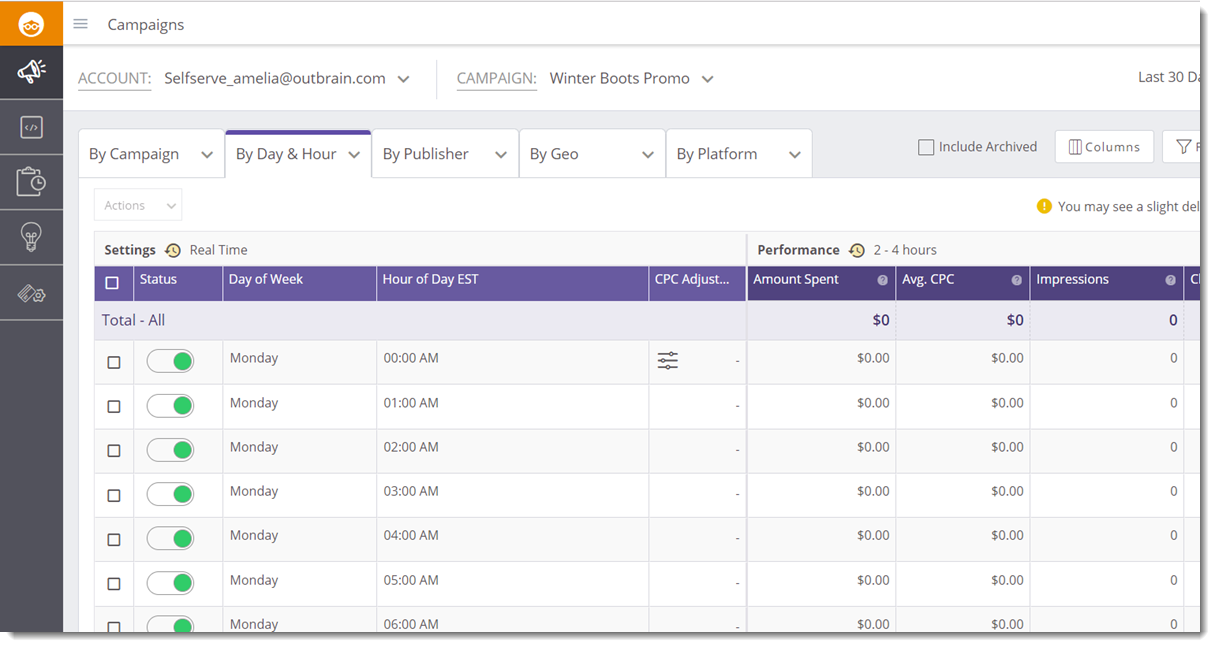This screenshot has height=647, width=1215.
Task: Switch to the By Publisher tab
Action: pos(444,154)
